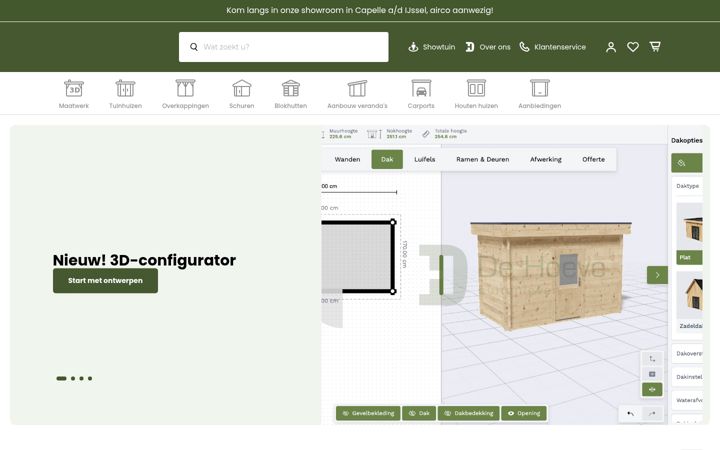Viewport: 720px width, 450px height.
Task: Click the showroom announcement banner text
Action: pyautogui.click(x=360, y=10)
